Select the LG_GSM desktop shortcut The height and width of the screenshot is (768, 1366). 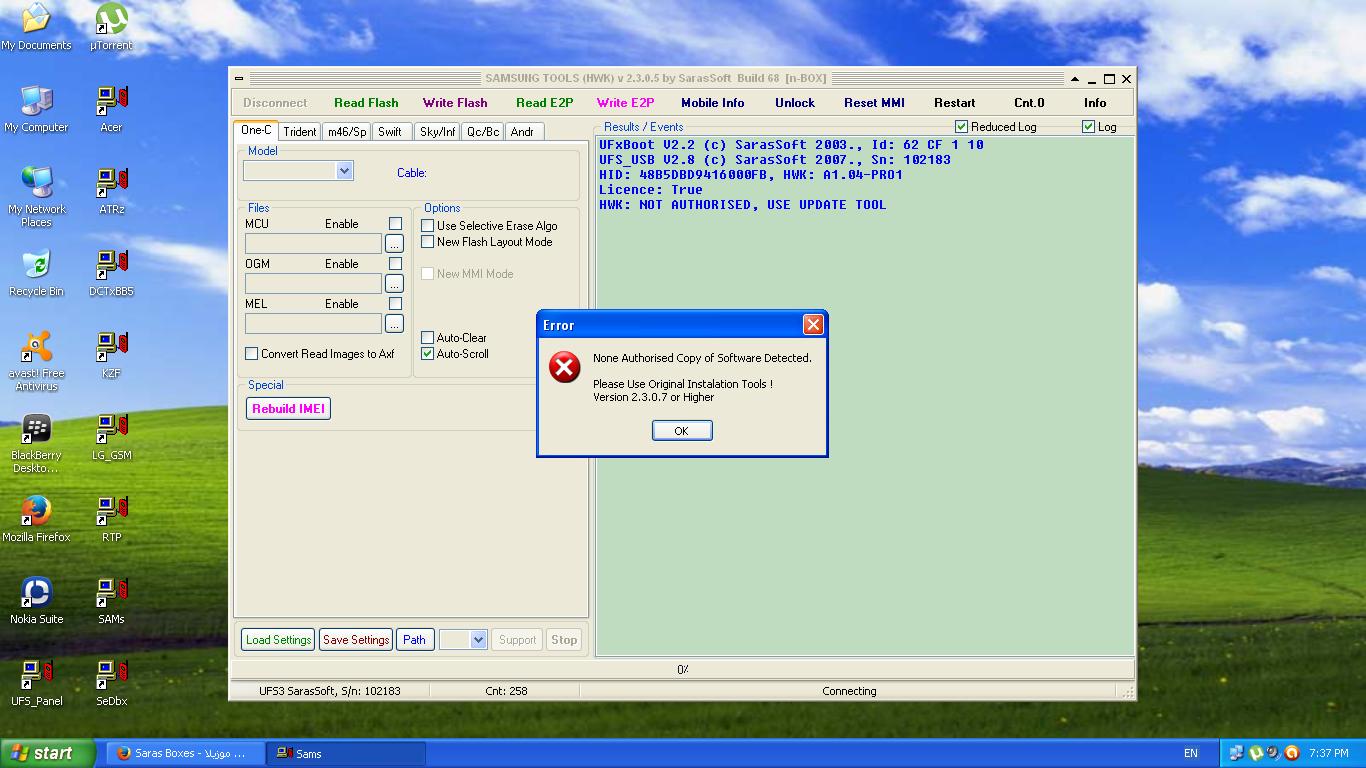(x=111, y=437)
